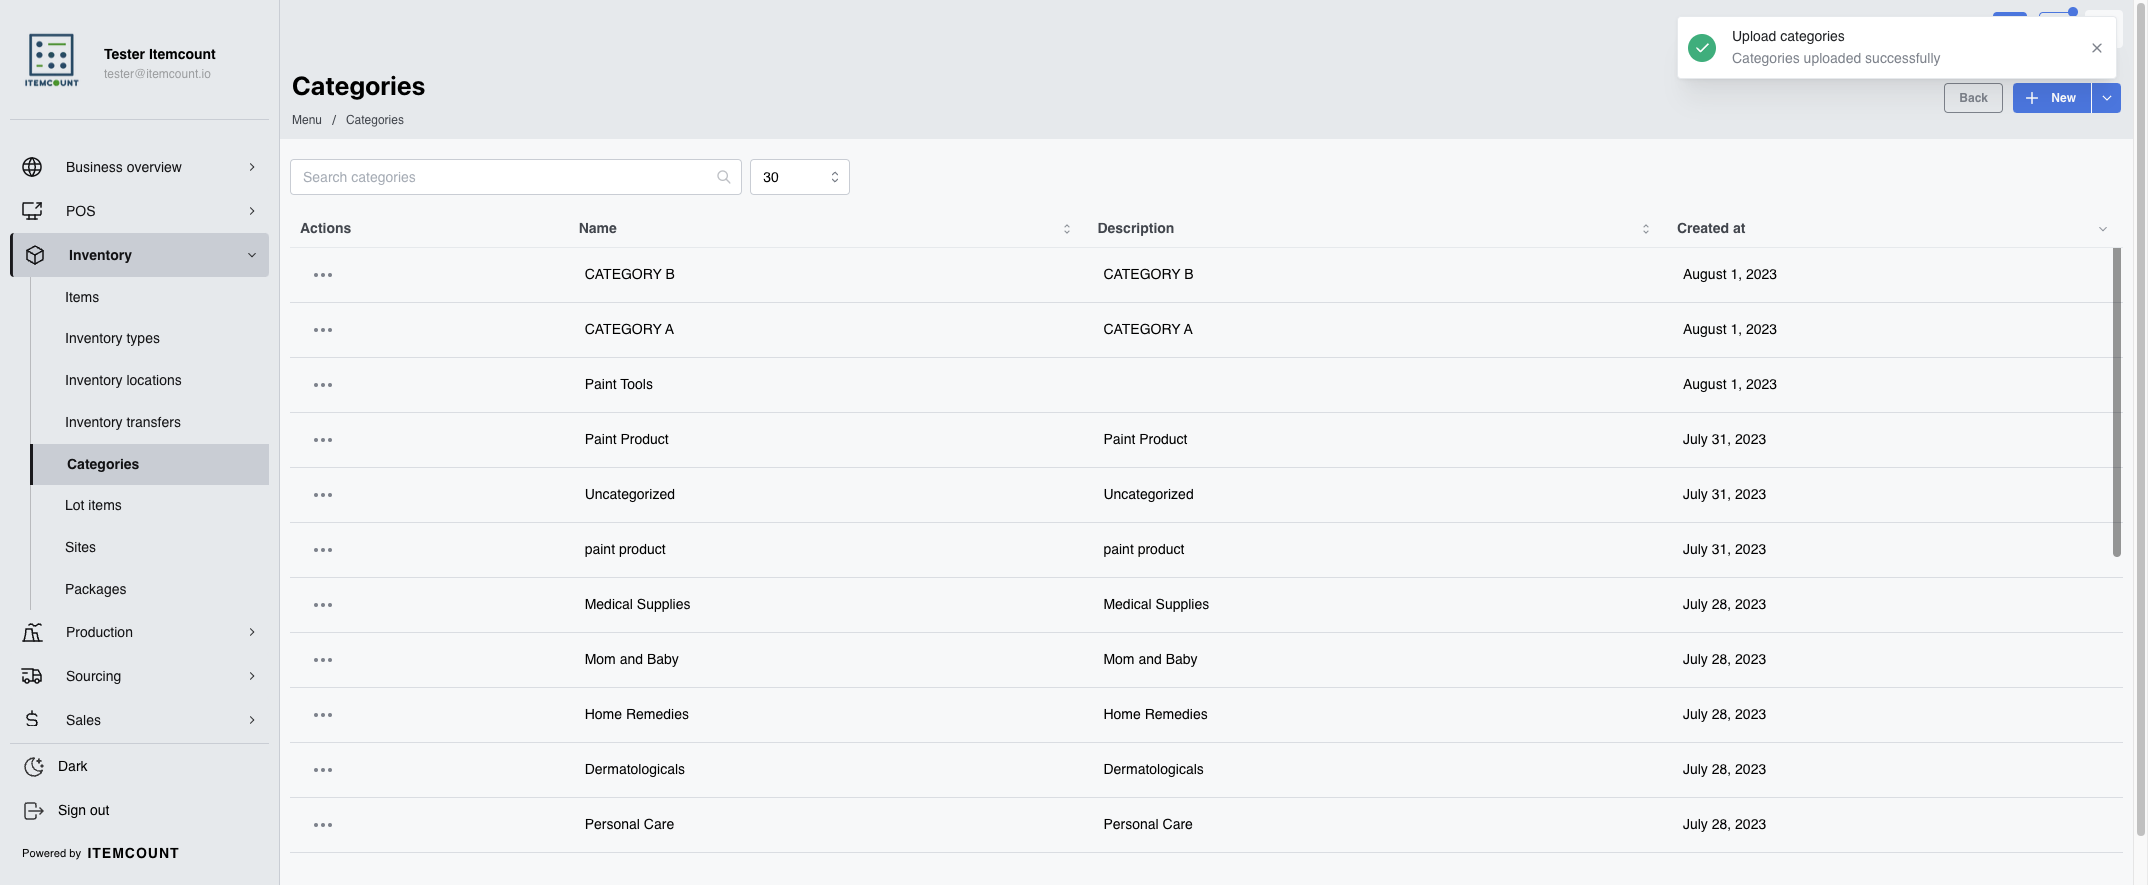Image resolution: width=2148 pixels, height=885 pixels.
Task: Expand the POS submenu chevron
Action: (252, 211)
